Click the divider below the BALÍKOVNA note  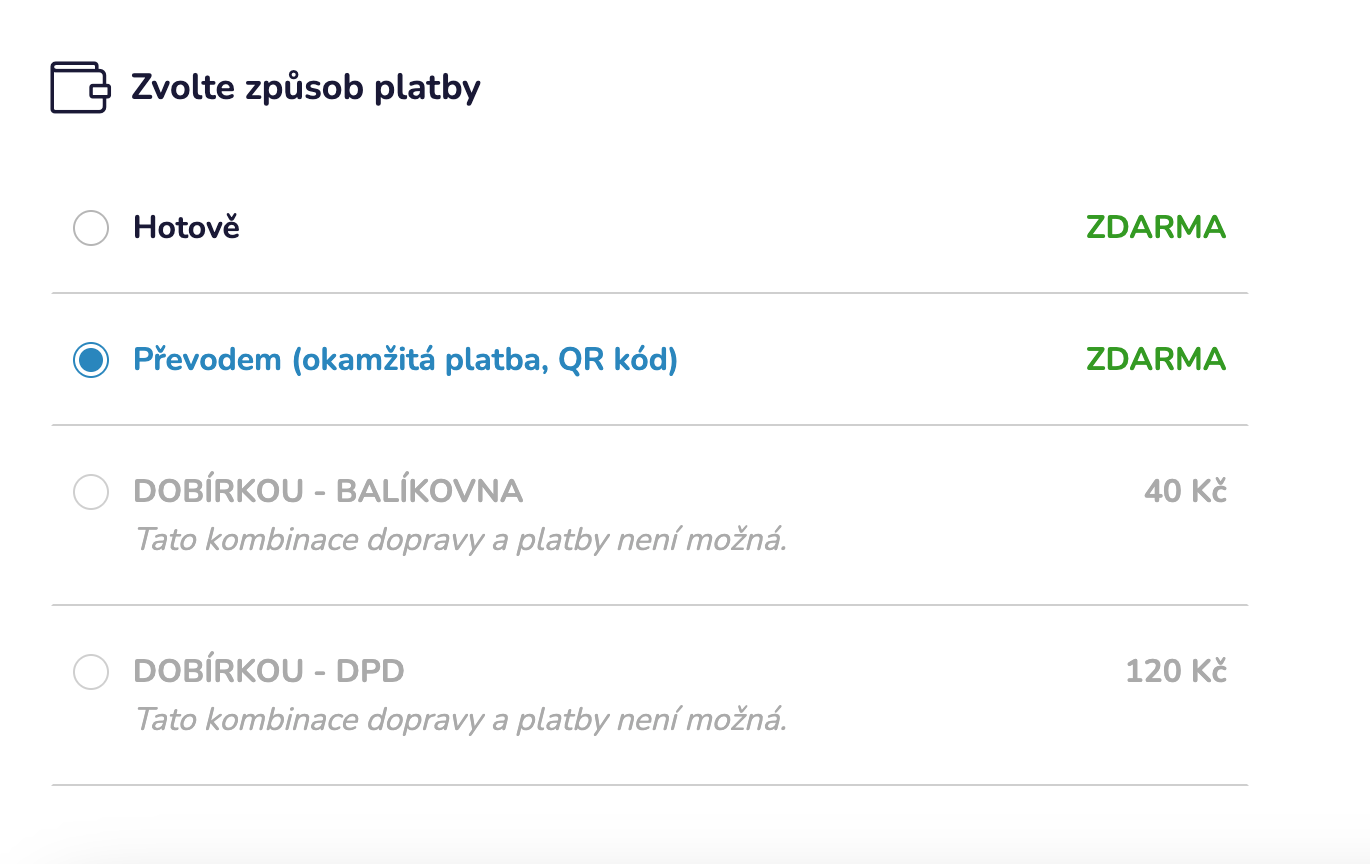pos(650,605)
